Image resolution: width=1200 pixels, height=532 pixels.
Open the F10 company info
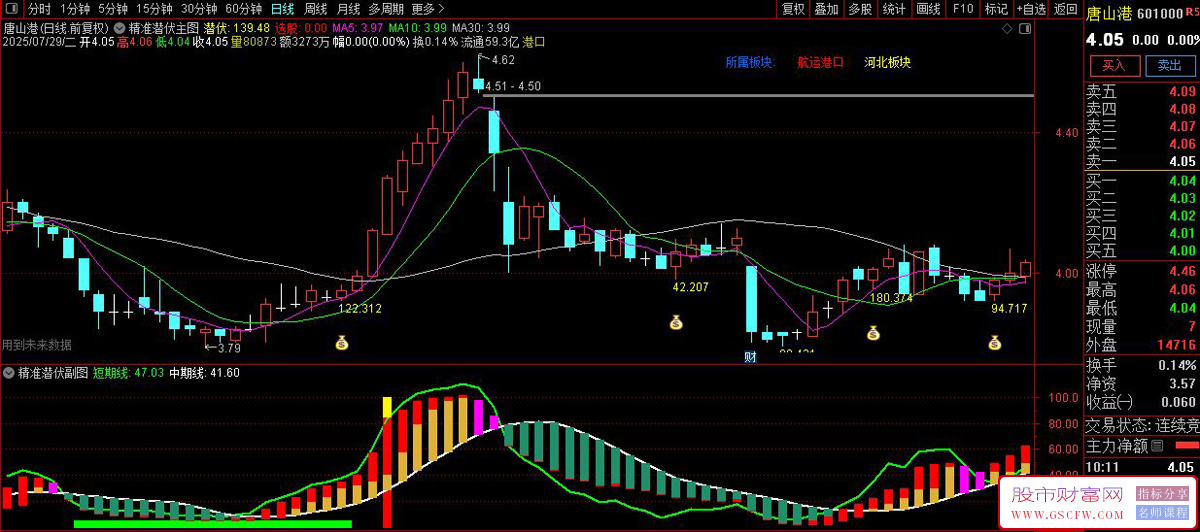tap(962, 9)
